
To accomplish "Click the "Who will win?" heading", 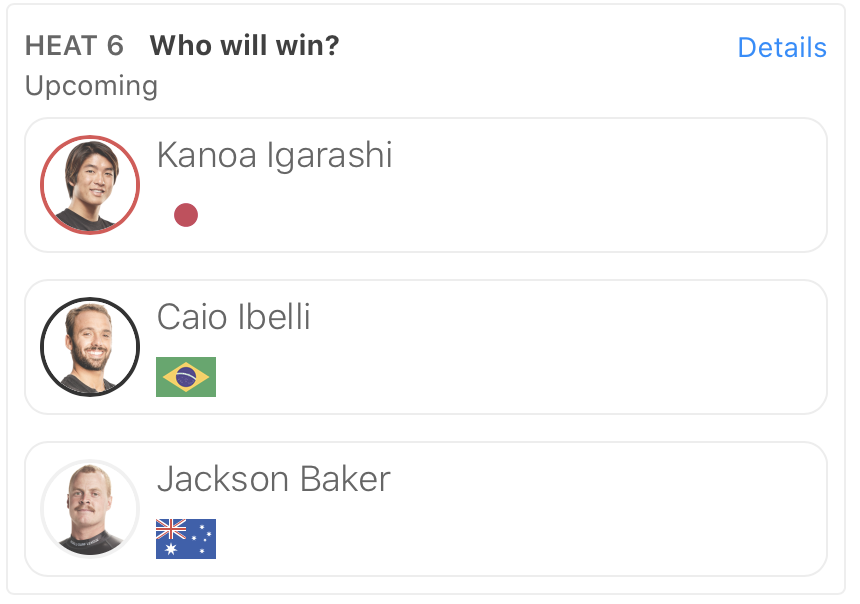I will pyautogui.click(x=244, y=46).
